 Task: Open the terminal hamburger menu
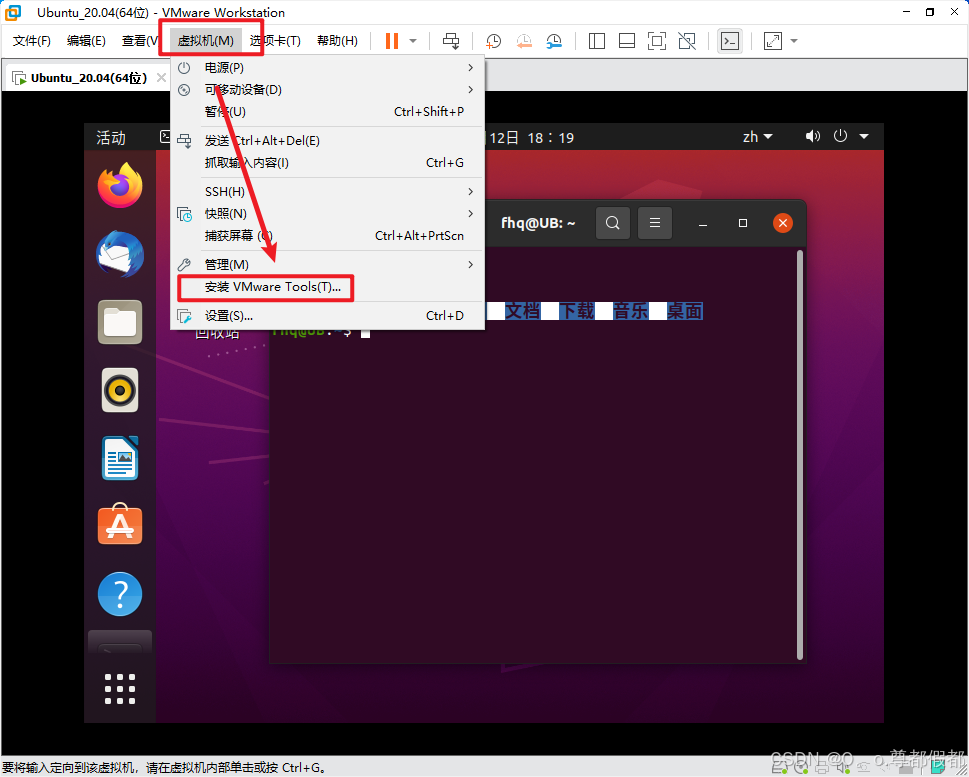[x=654, y=223]
